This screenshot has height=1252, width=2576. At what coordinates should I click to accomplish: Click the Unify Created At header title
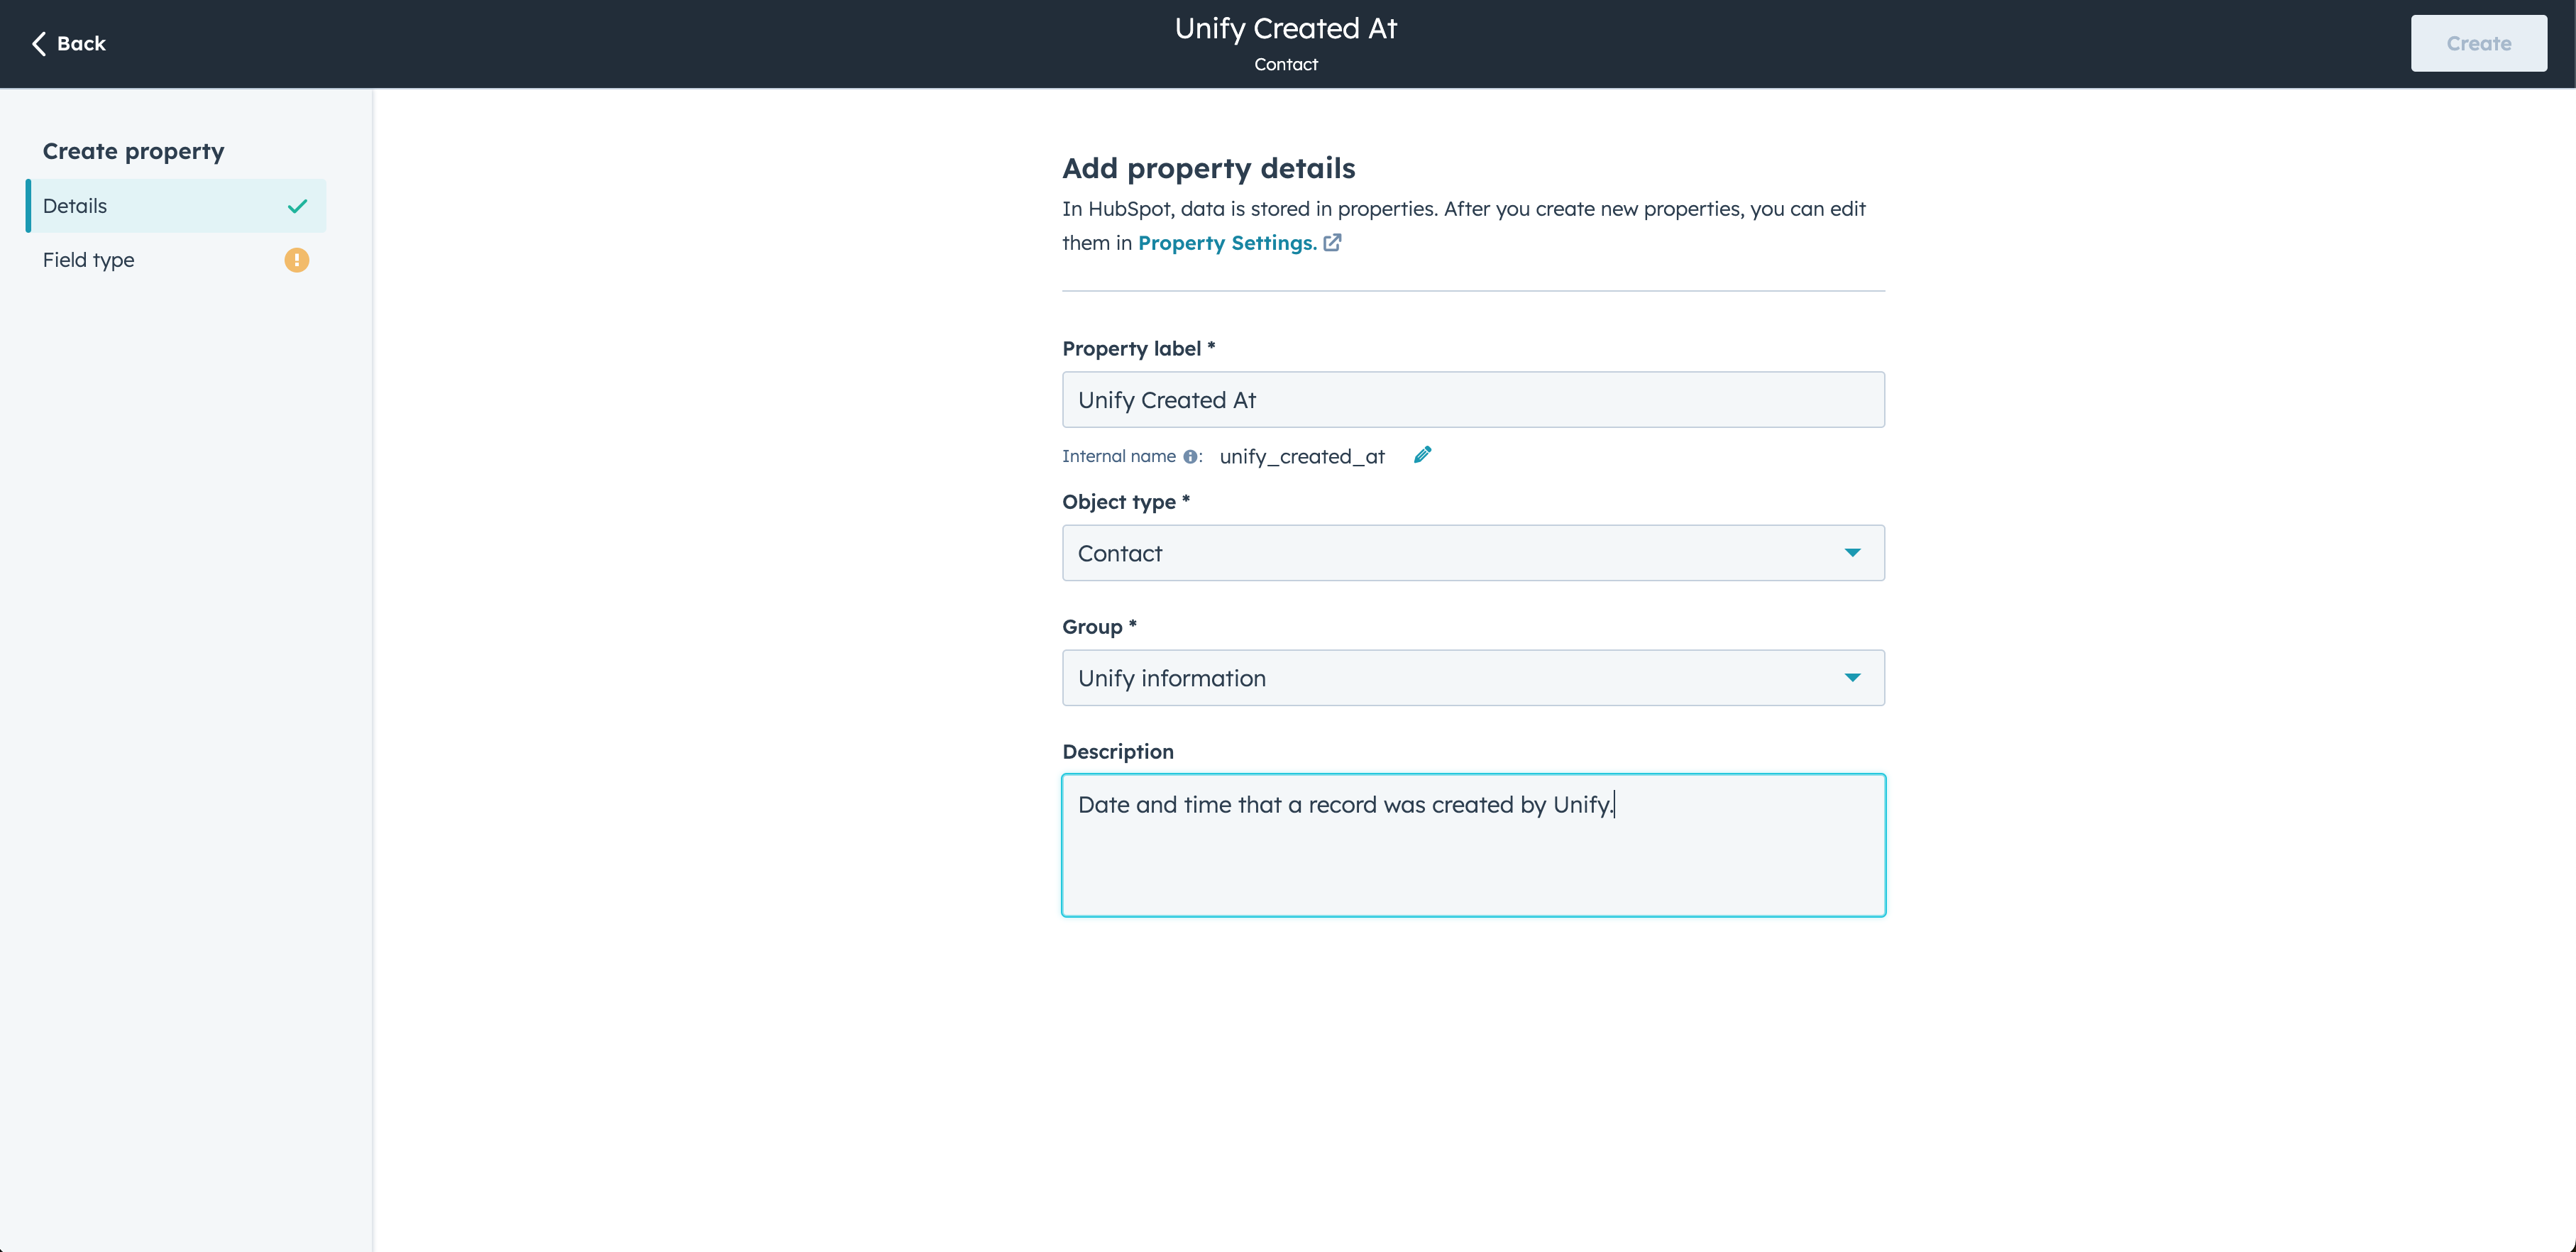point(1285,29)
